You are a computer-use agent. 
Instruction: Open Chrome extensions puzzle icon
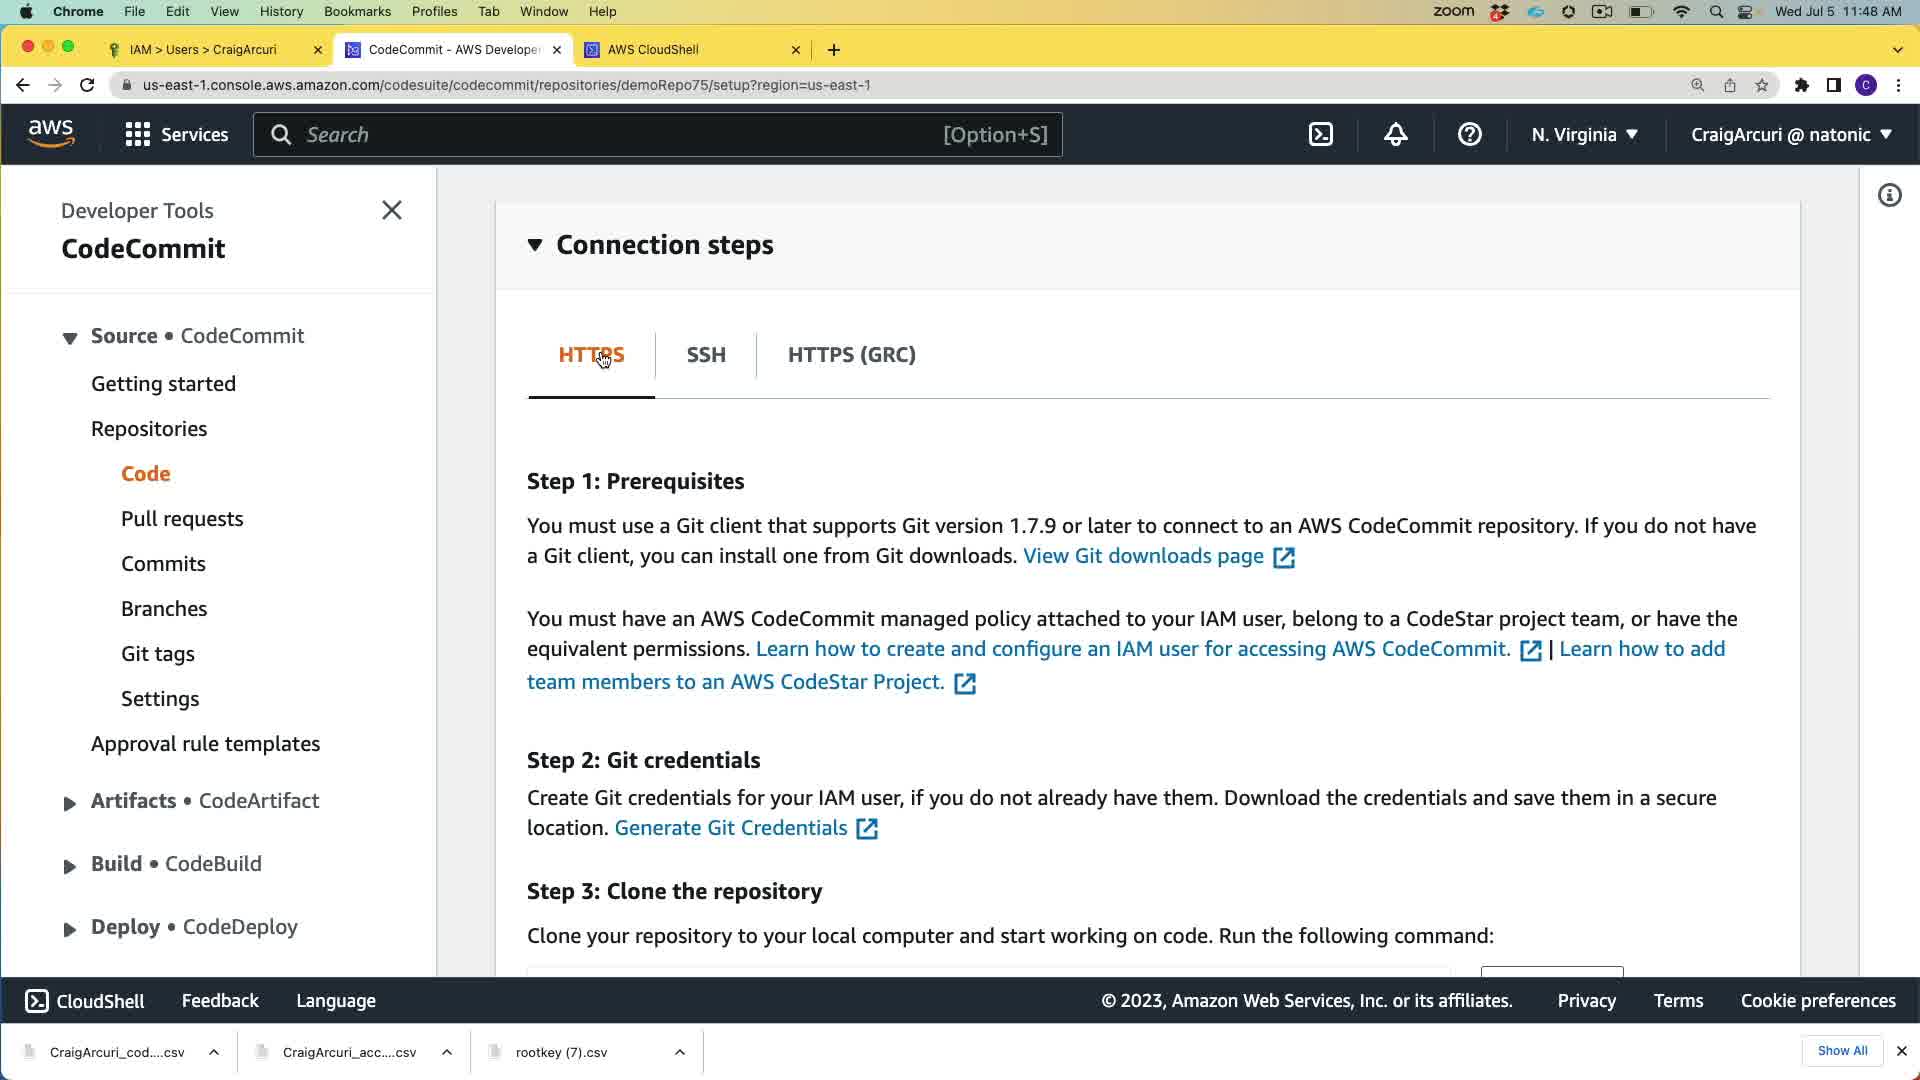[1801, 85]
